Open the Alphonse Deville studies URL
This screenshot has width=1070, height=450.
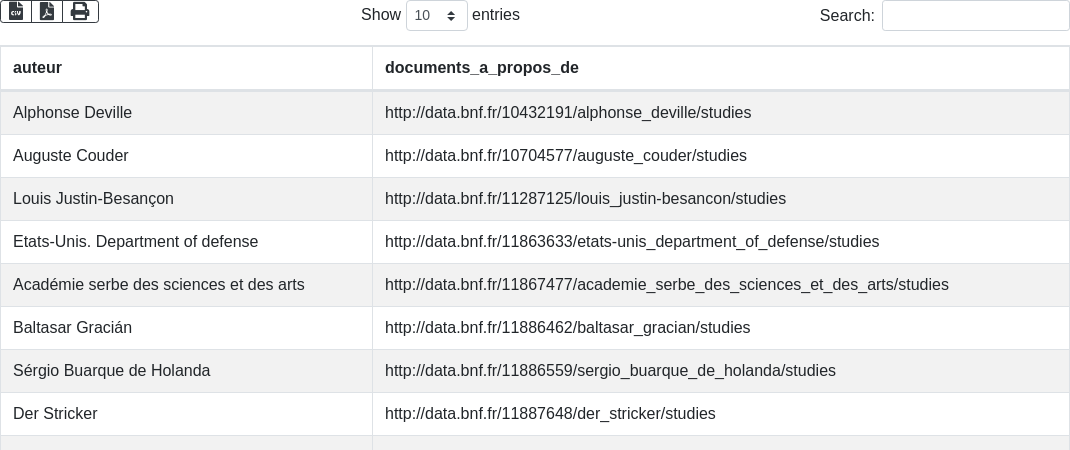567,113
